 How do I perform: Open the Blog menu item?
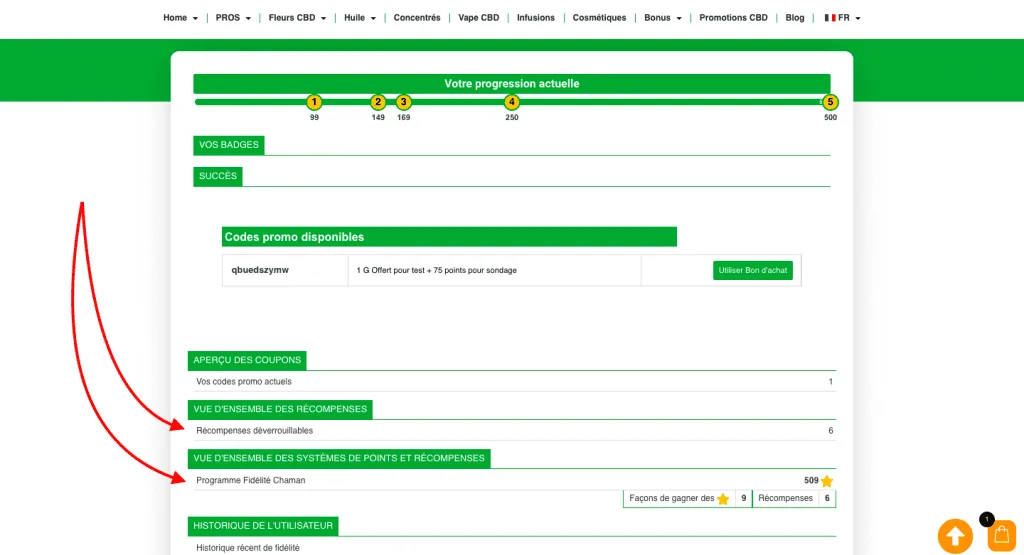795,18
